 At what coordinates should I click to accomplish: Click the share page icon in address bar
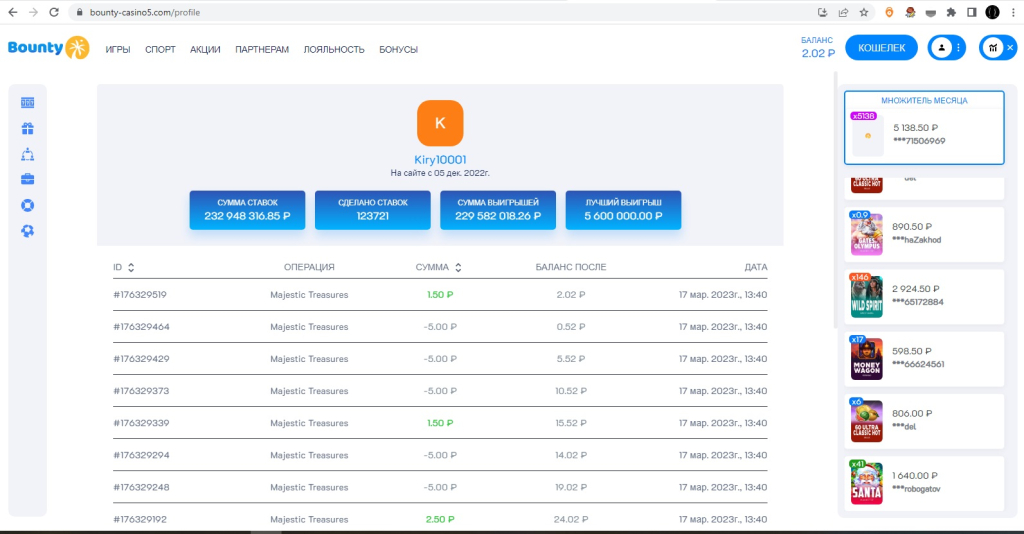[843, 12]
